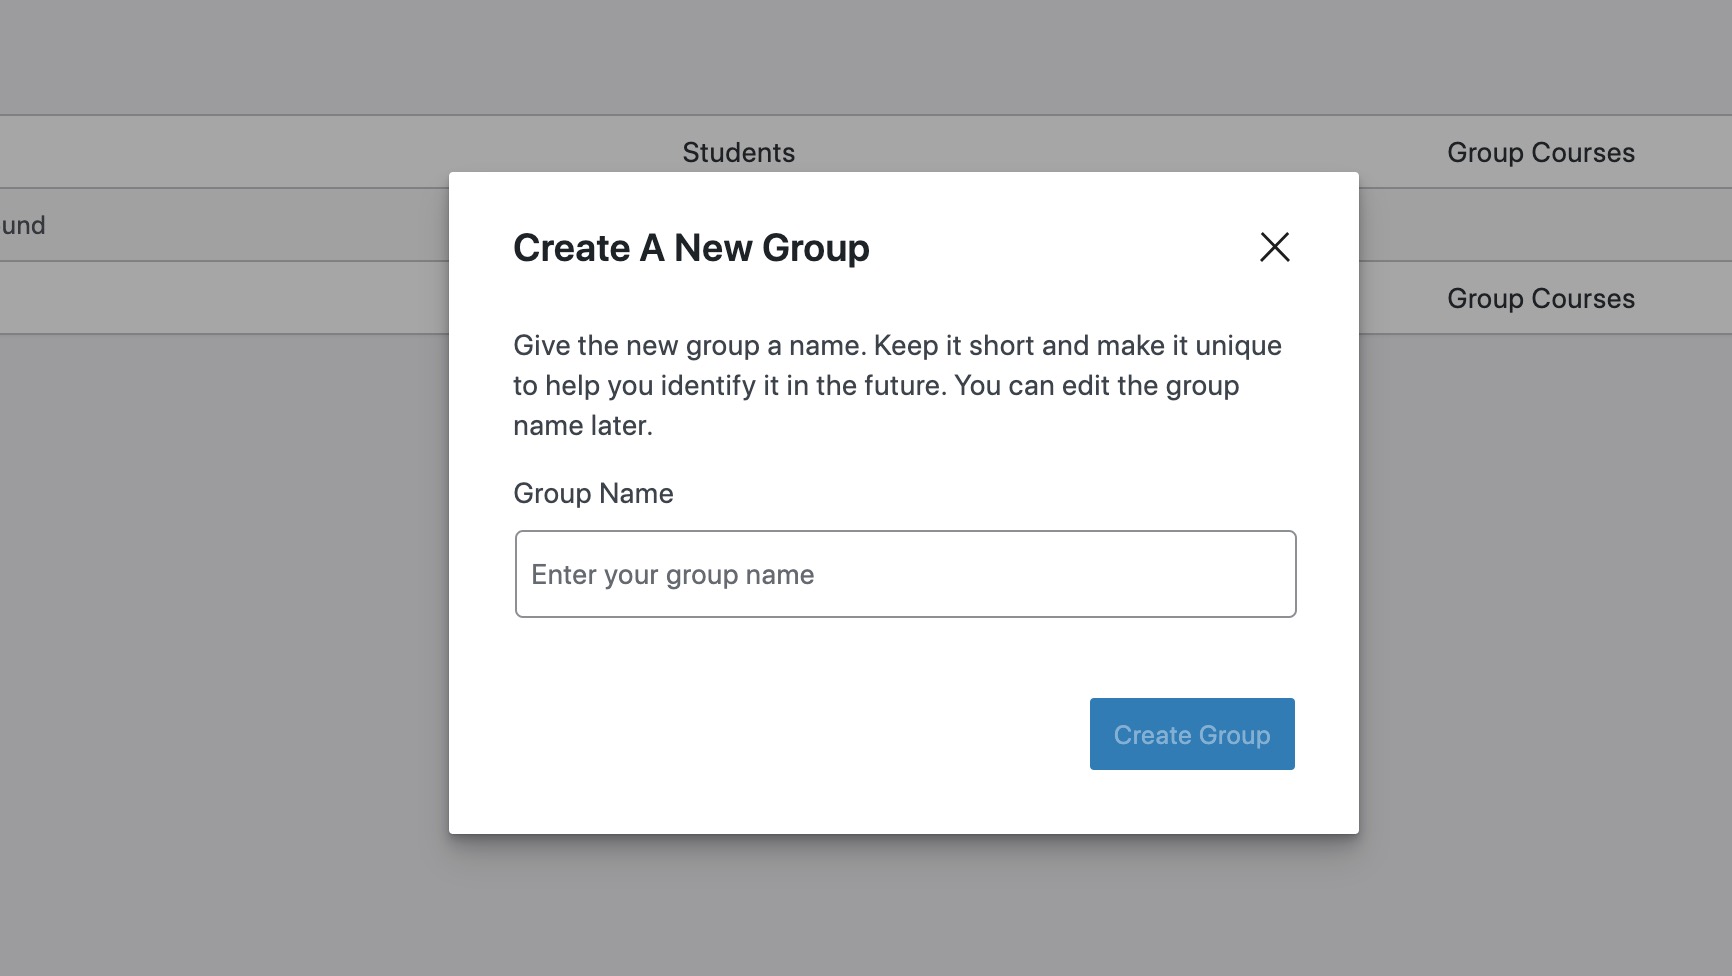Viewport: 1732px width, 976px height.
Task: Click the Group Name field label
Action: 592,493
